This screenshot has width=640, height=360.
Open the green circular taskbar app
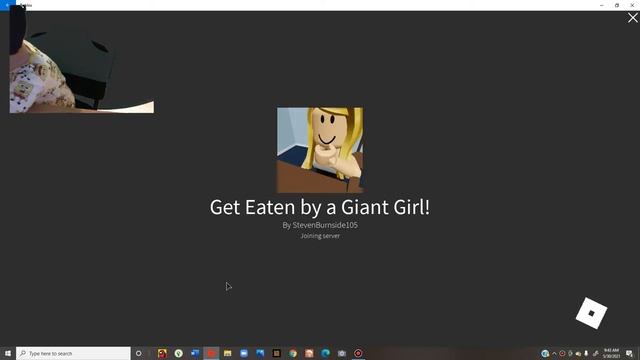pos(179,353)
